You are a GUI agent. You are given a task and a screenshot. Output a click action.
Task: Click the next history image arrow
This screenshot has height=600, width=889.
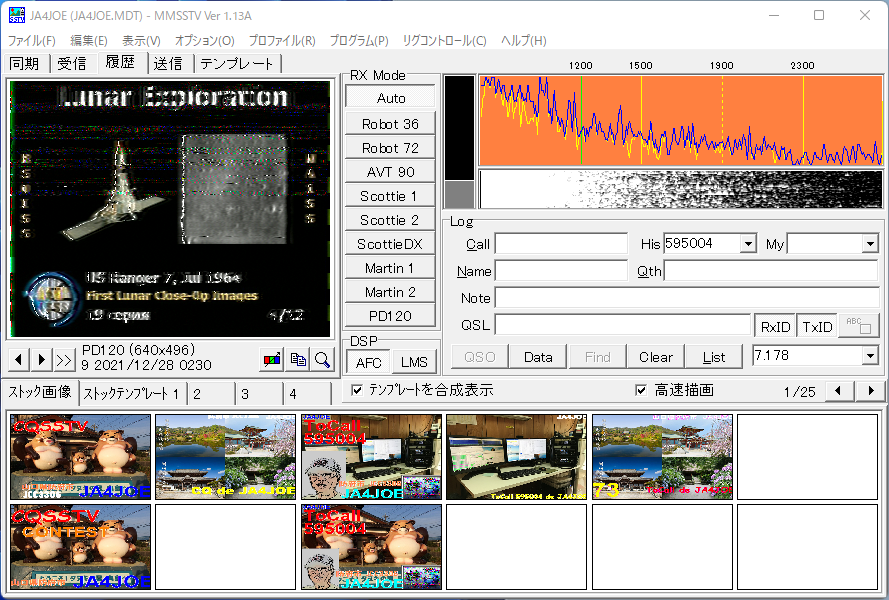(42, 359)
